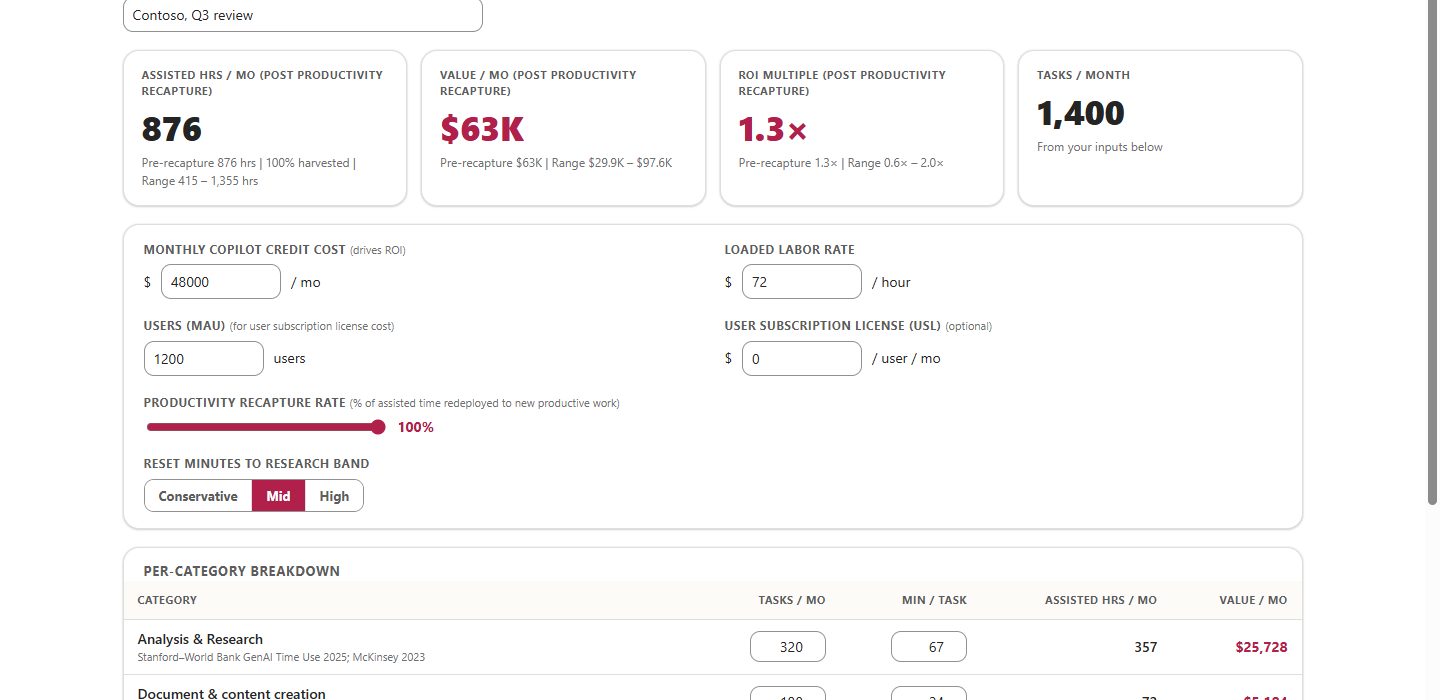The height and width of the screenshot is (700, 1440).
Task: Click the Monthly Copilot Credit Cost field
Action: coord(221,282)
